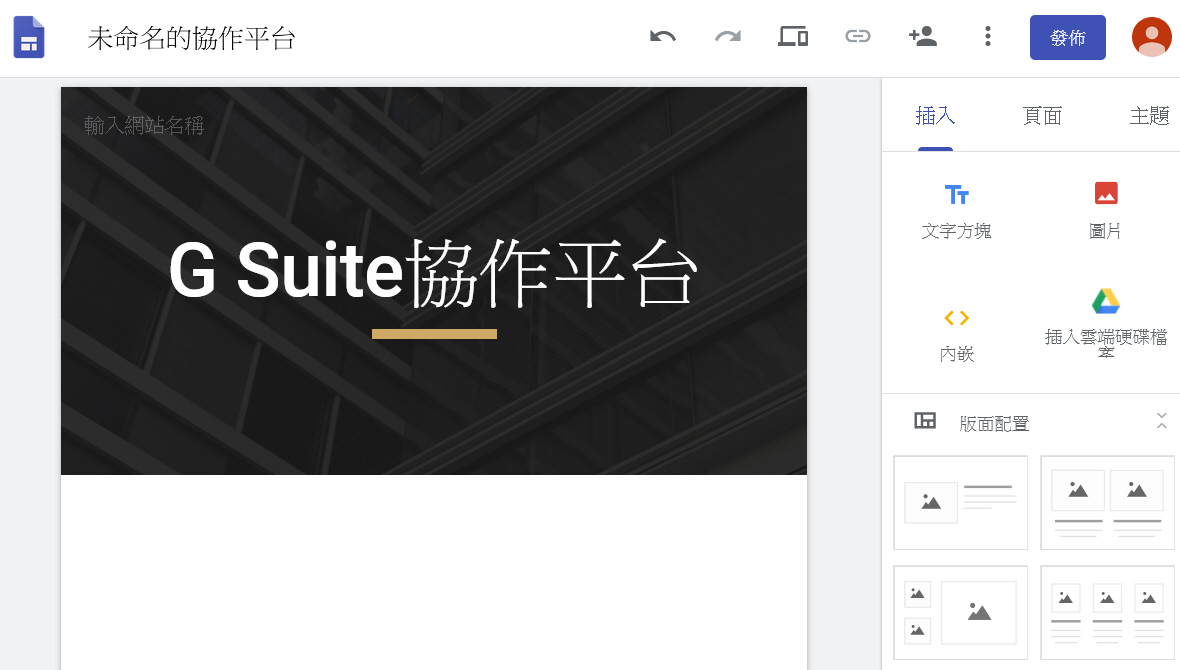Open the add collaborators icon
The width and height of the screenshot is (1180, 670).
pos(923,36)
